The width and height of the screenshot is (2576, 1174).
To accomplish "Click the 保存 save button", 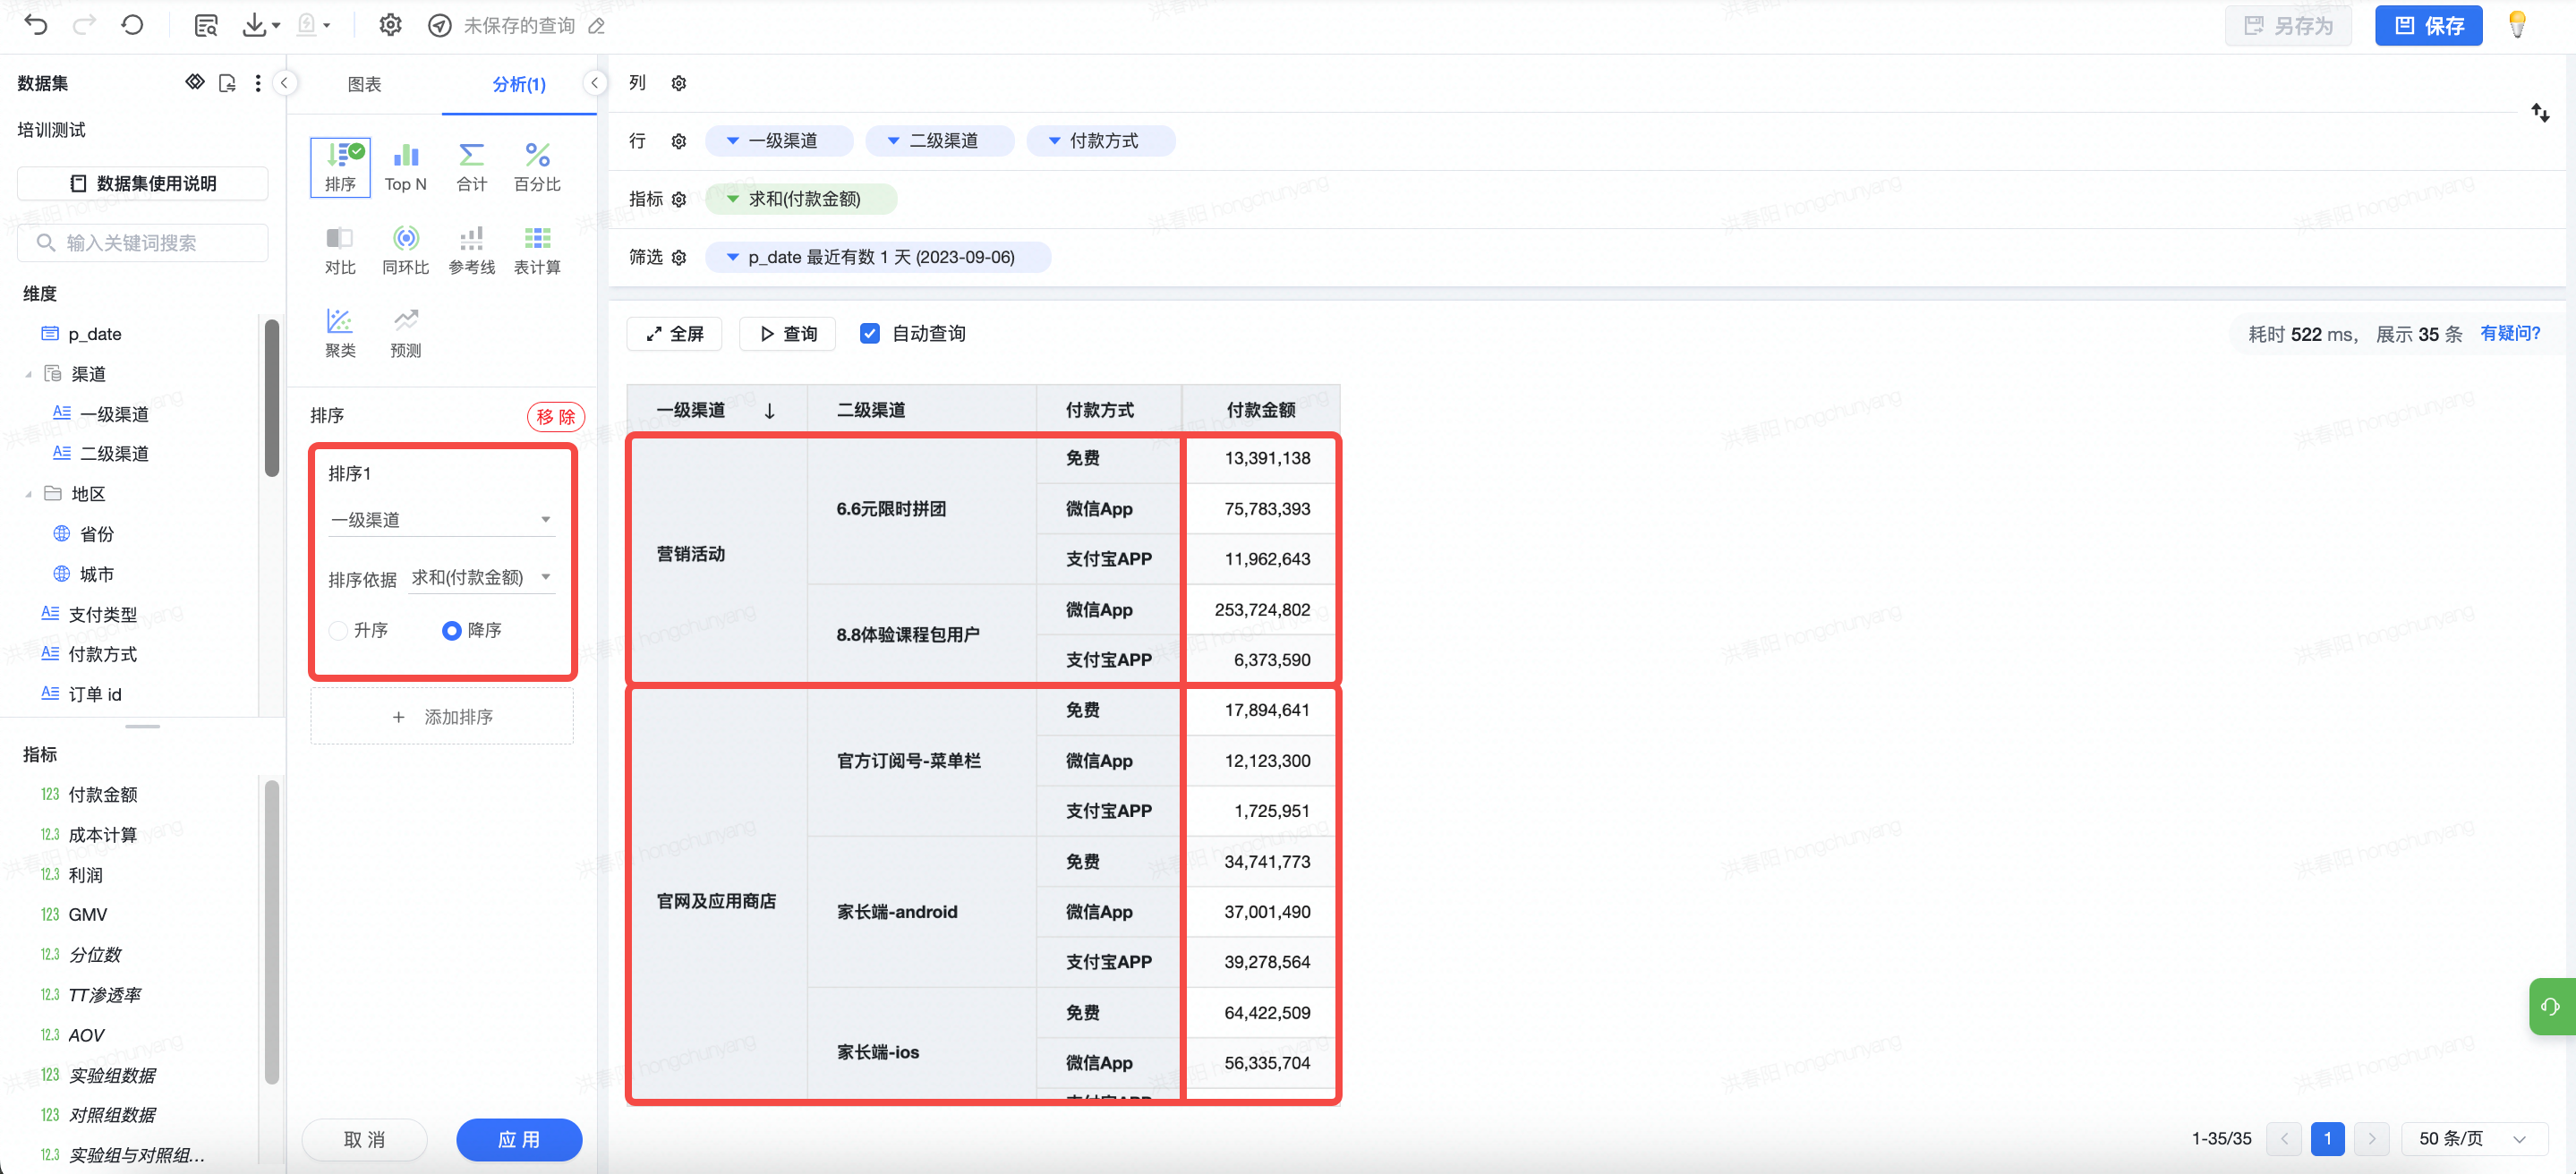I will [x=2428, y=25].
